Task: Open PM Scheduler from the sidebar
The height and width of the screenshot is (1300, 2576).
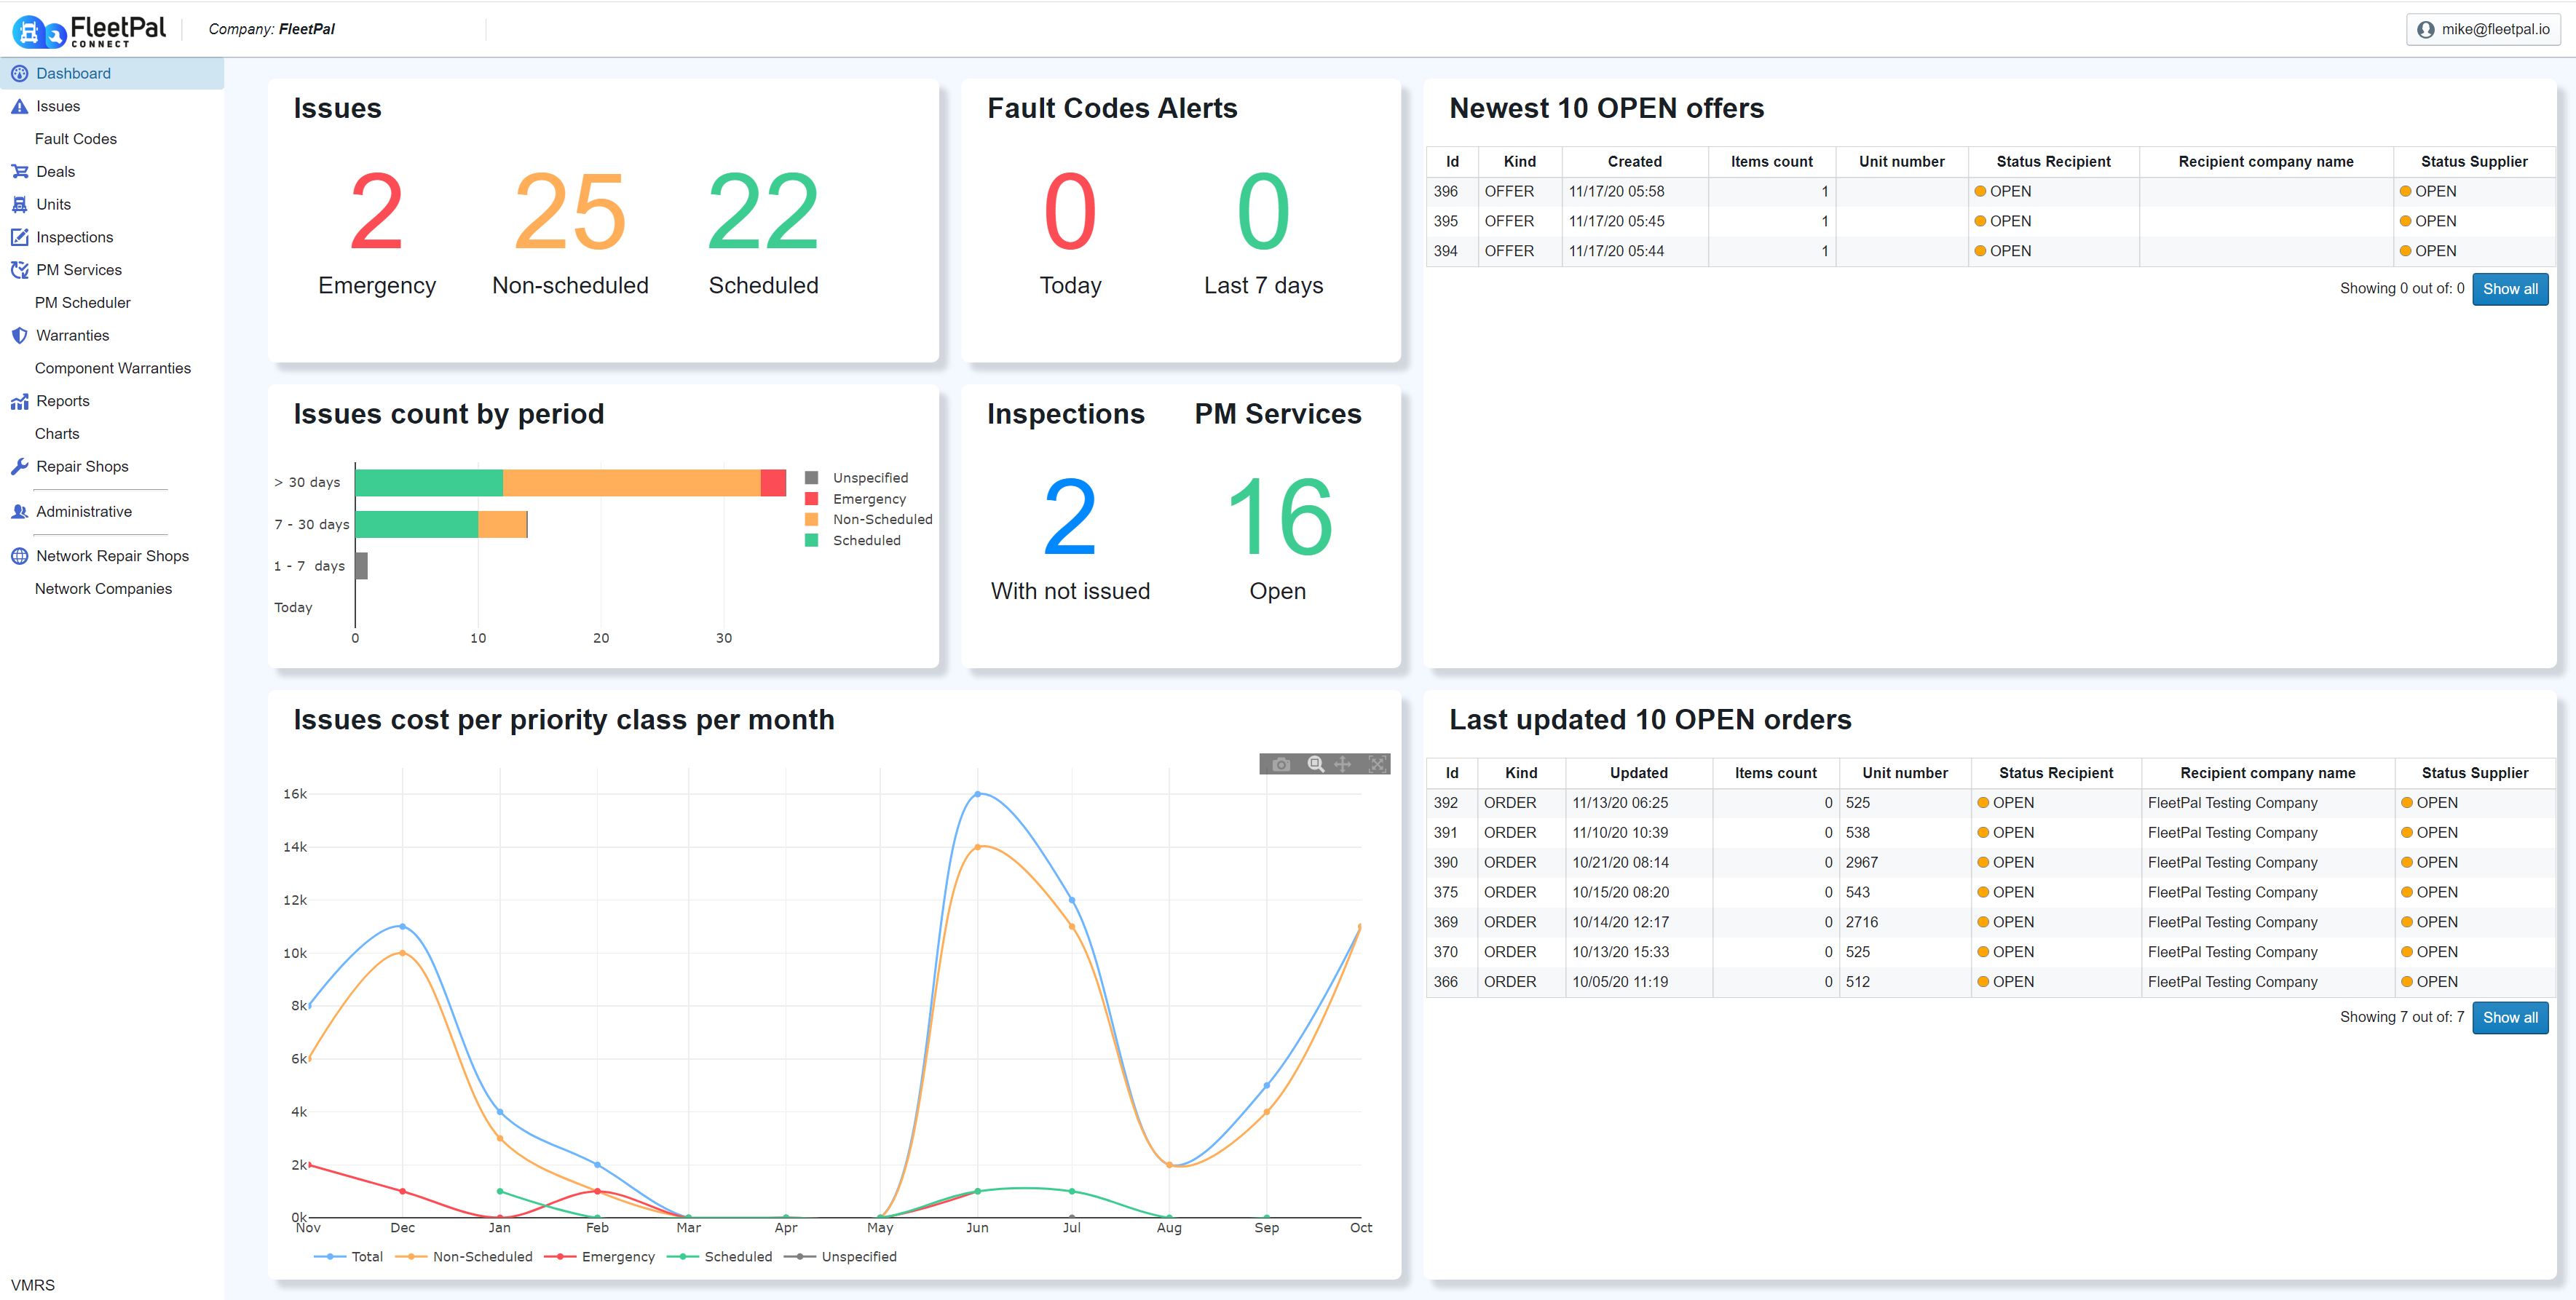Action: [x=82, y=302]
